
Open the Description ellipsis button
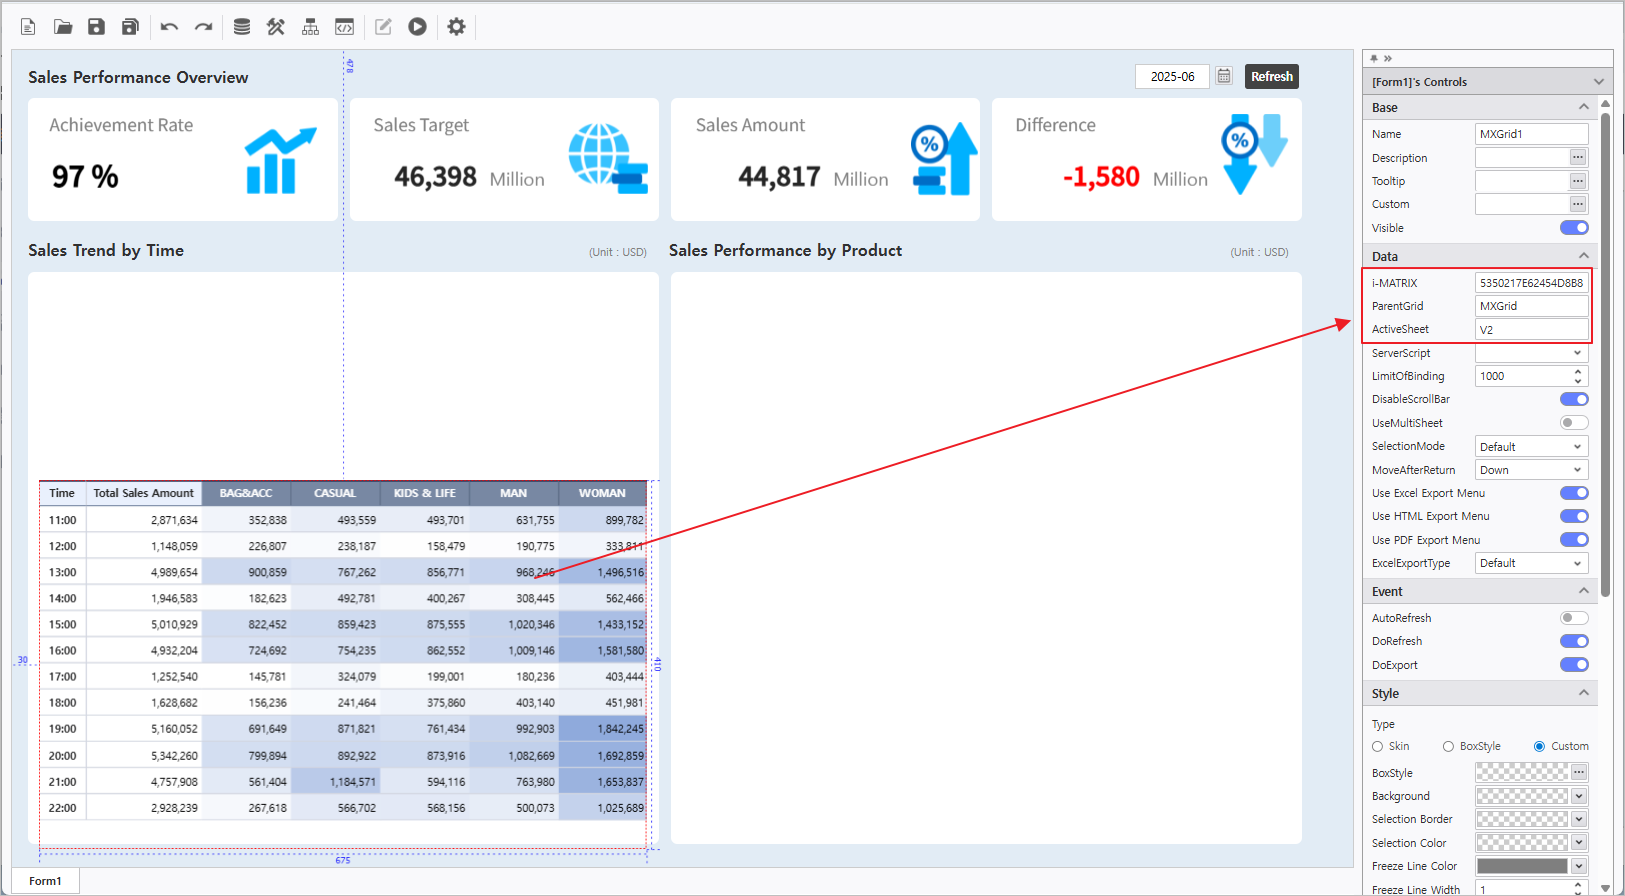[x=1578, y=158]
